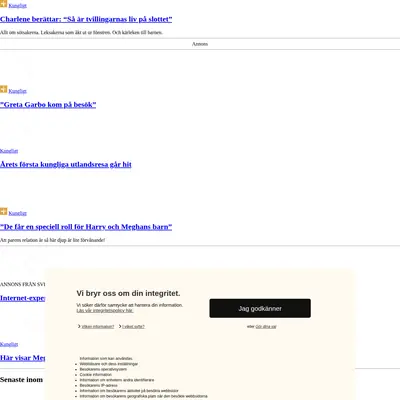The image size is (400, 400).
Task: Open the partially hidden Här visar Me… headline
Action: click(x=22, y=358)
